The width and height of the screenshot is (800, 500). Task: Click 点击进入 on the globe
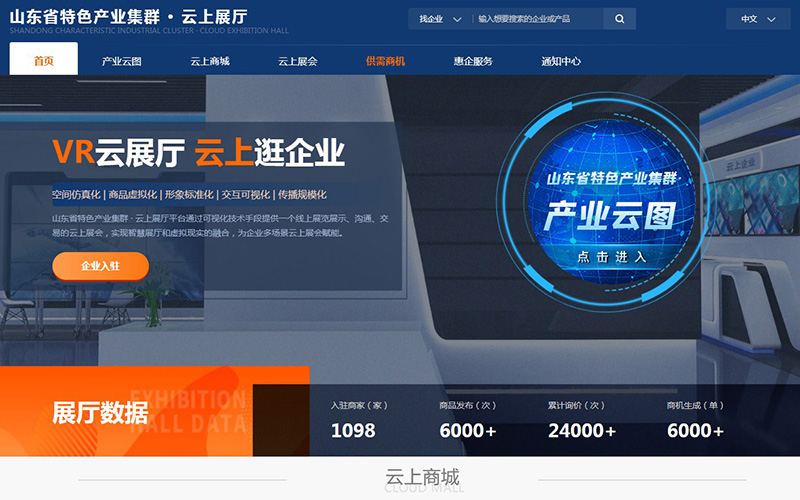pos(612,256)
